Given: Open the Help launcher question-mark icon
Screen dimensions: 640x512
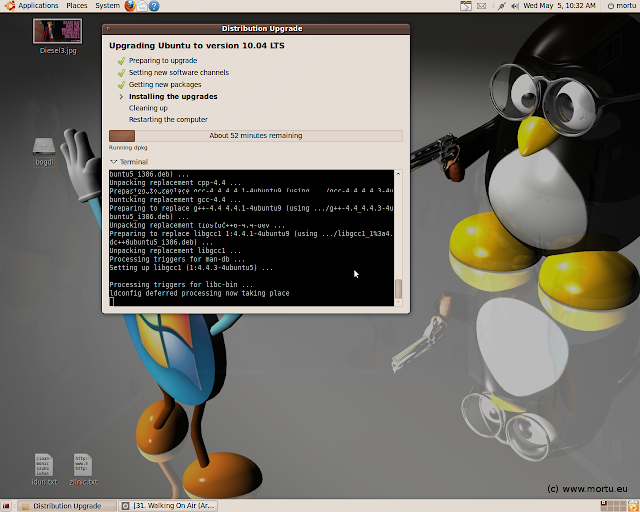Looking at the screenshot, I should [x=154, y=6].
